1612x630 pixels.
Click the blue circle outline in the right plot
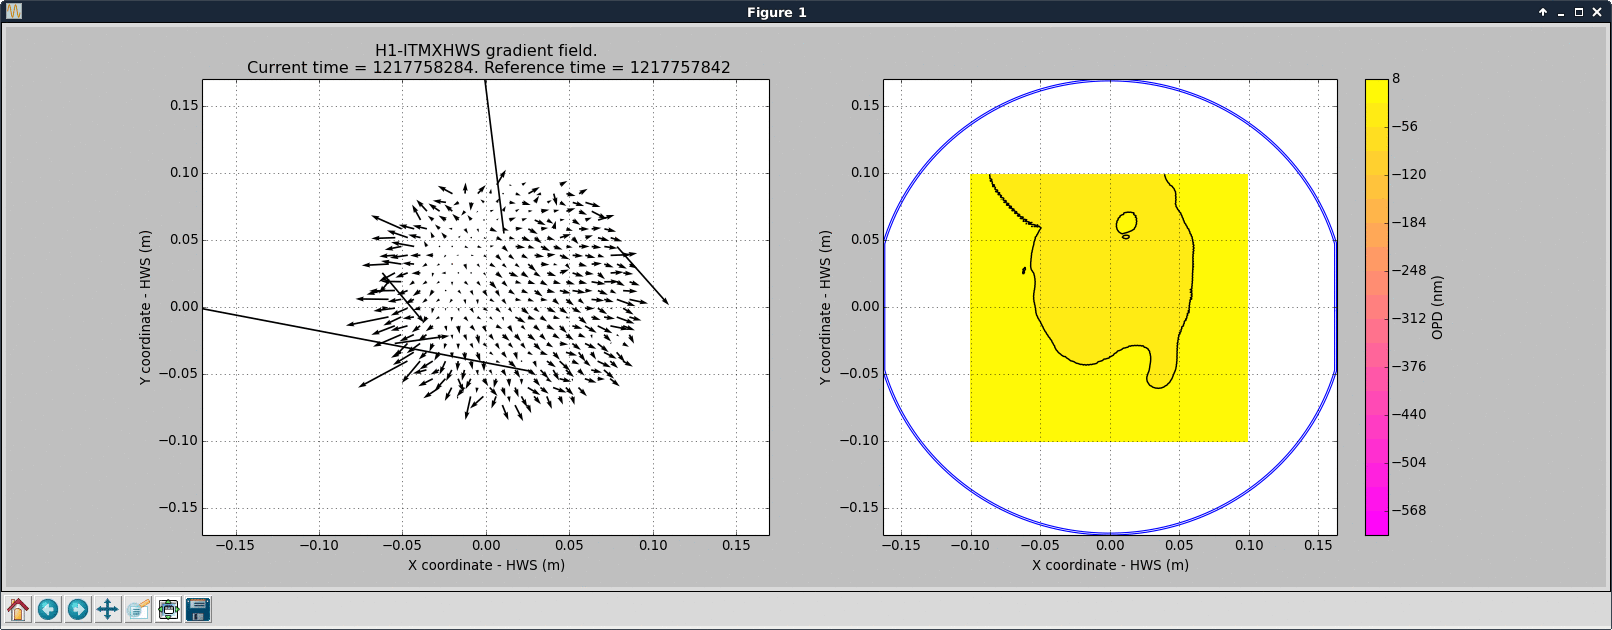[x=1110, y=80]
